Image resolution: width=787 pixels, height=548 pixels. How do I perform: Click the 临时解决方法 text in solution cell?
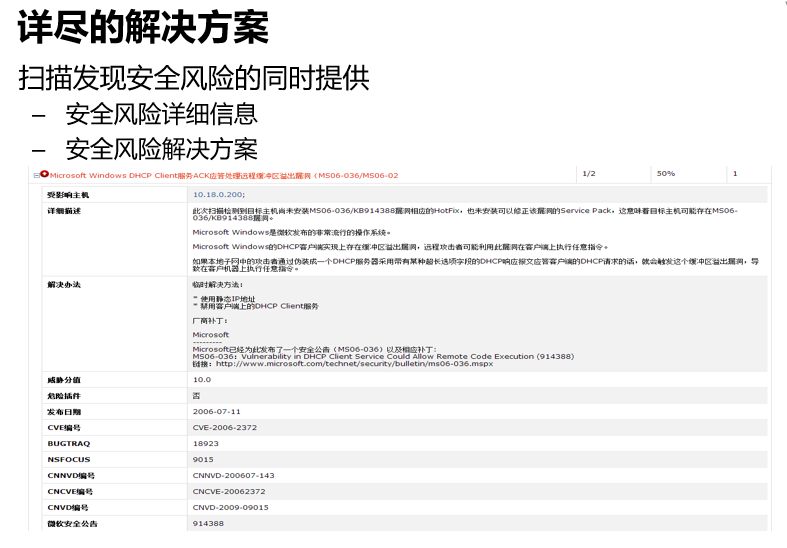coord(217,285)
